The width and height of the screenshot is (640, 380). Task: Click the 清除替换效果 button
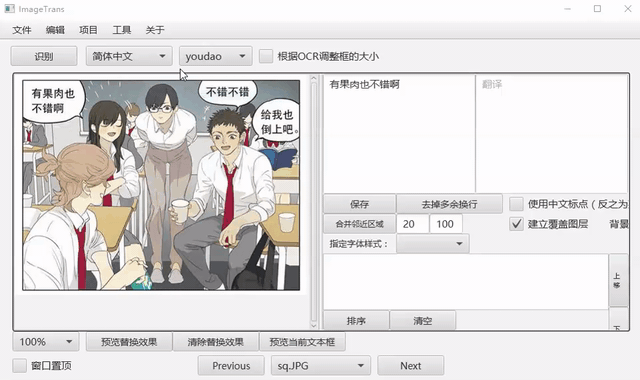216,342
